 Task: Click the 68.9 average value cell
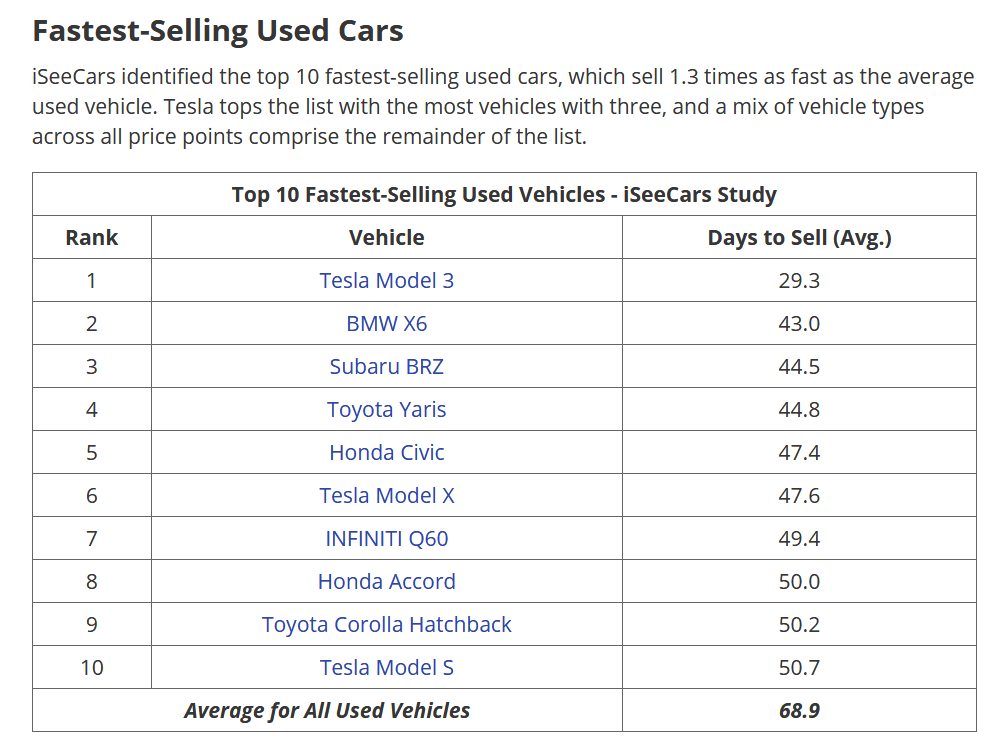coord(798,711)
